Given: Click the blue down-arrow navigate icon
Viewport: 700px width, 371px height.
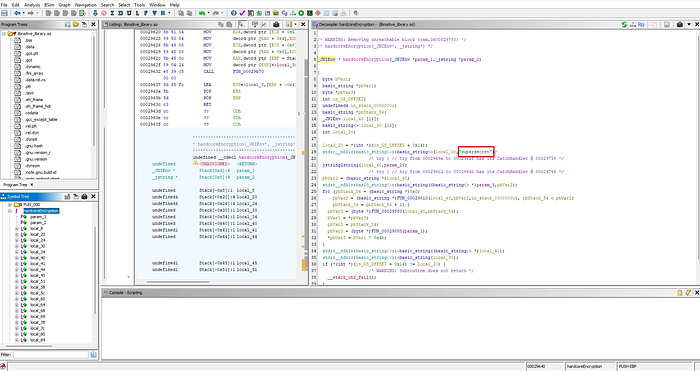Looking at the screenshot, I should pyautogui.click(x=95, y=13).
